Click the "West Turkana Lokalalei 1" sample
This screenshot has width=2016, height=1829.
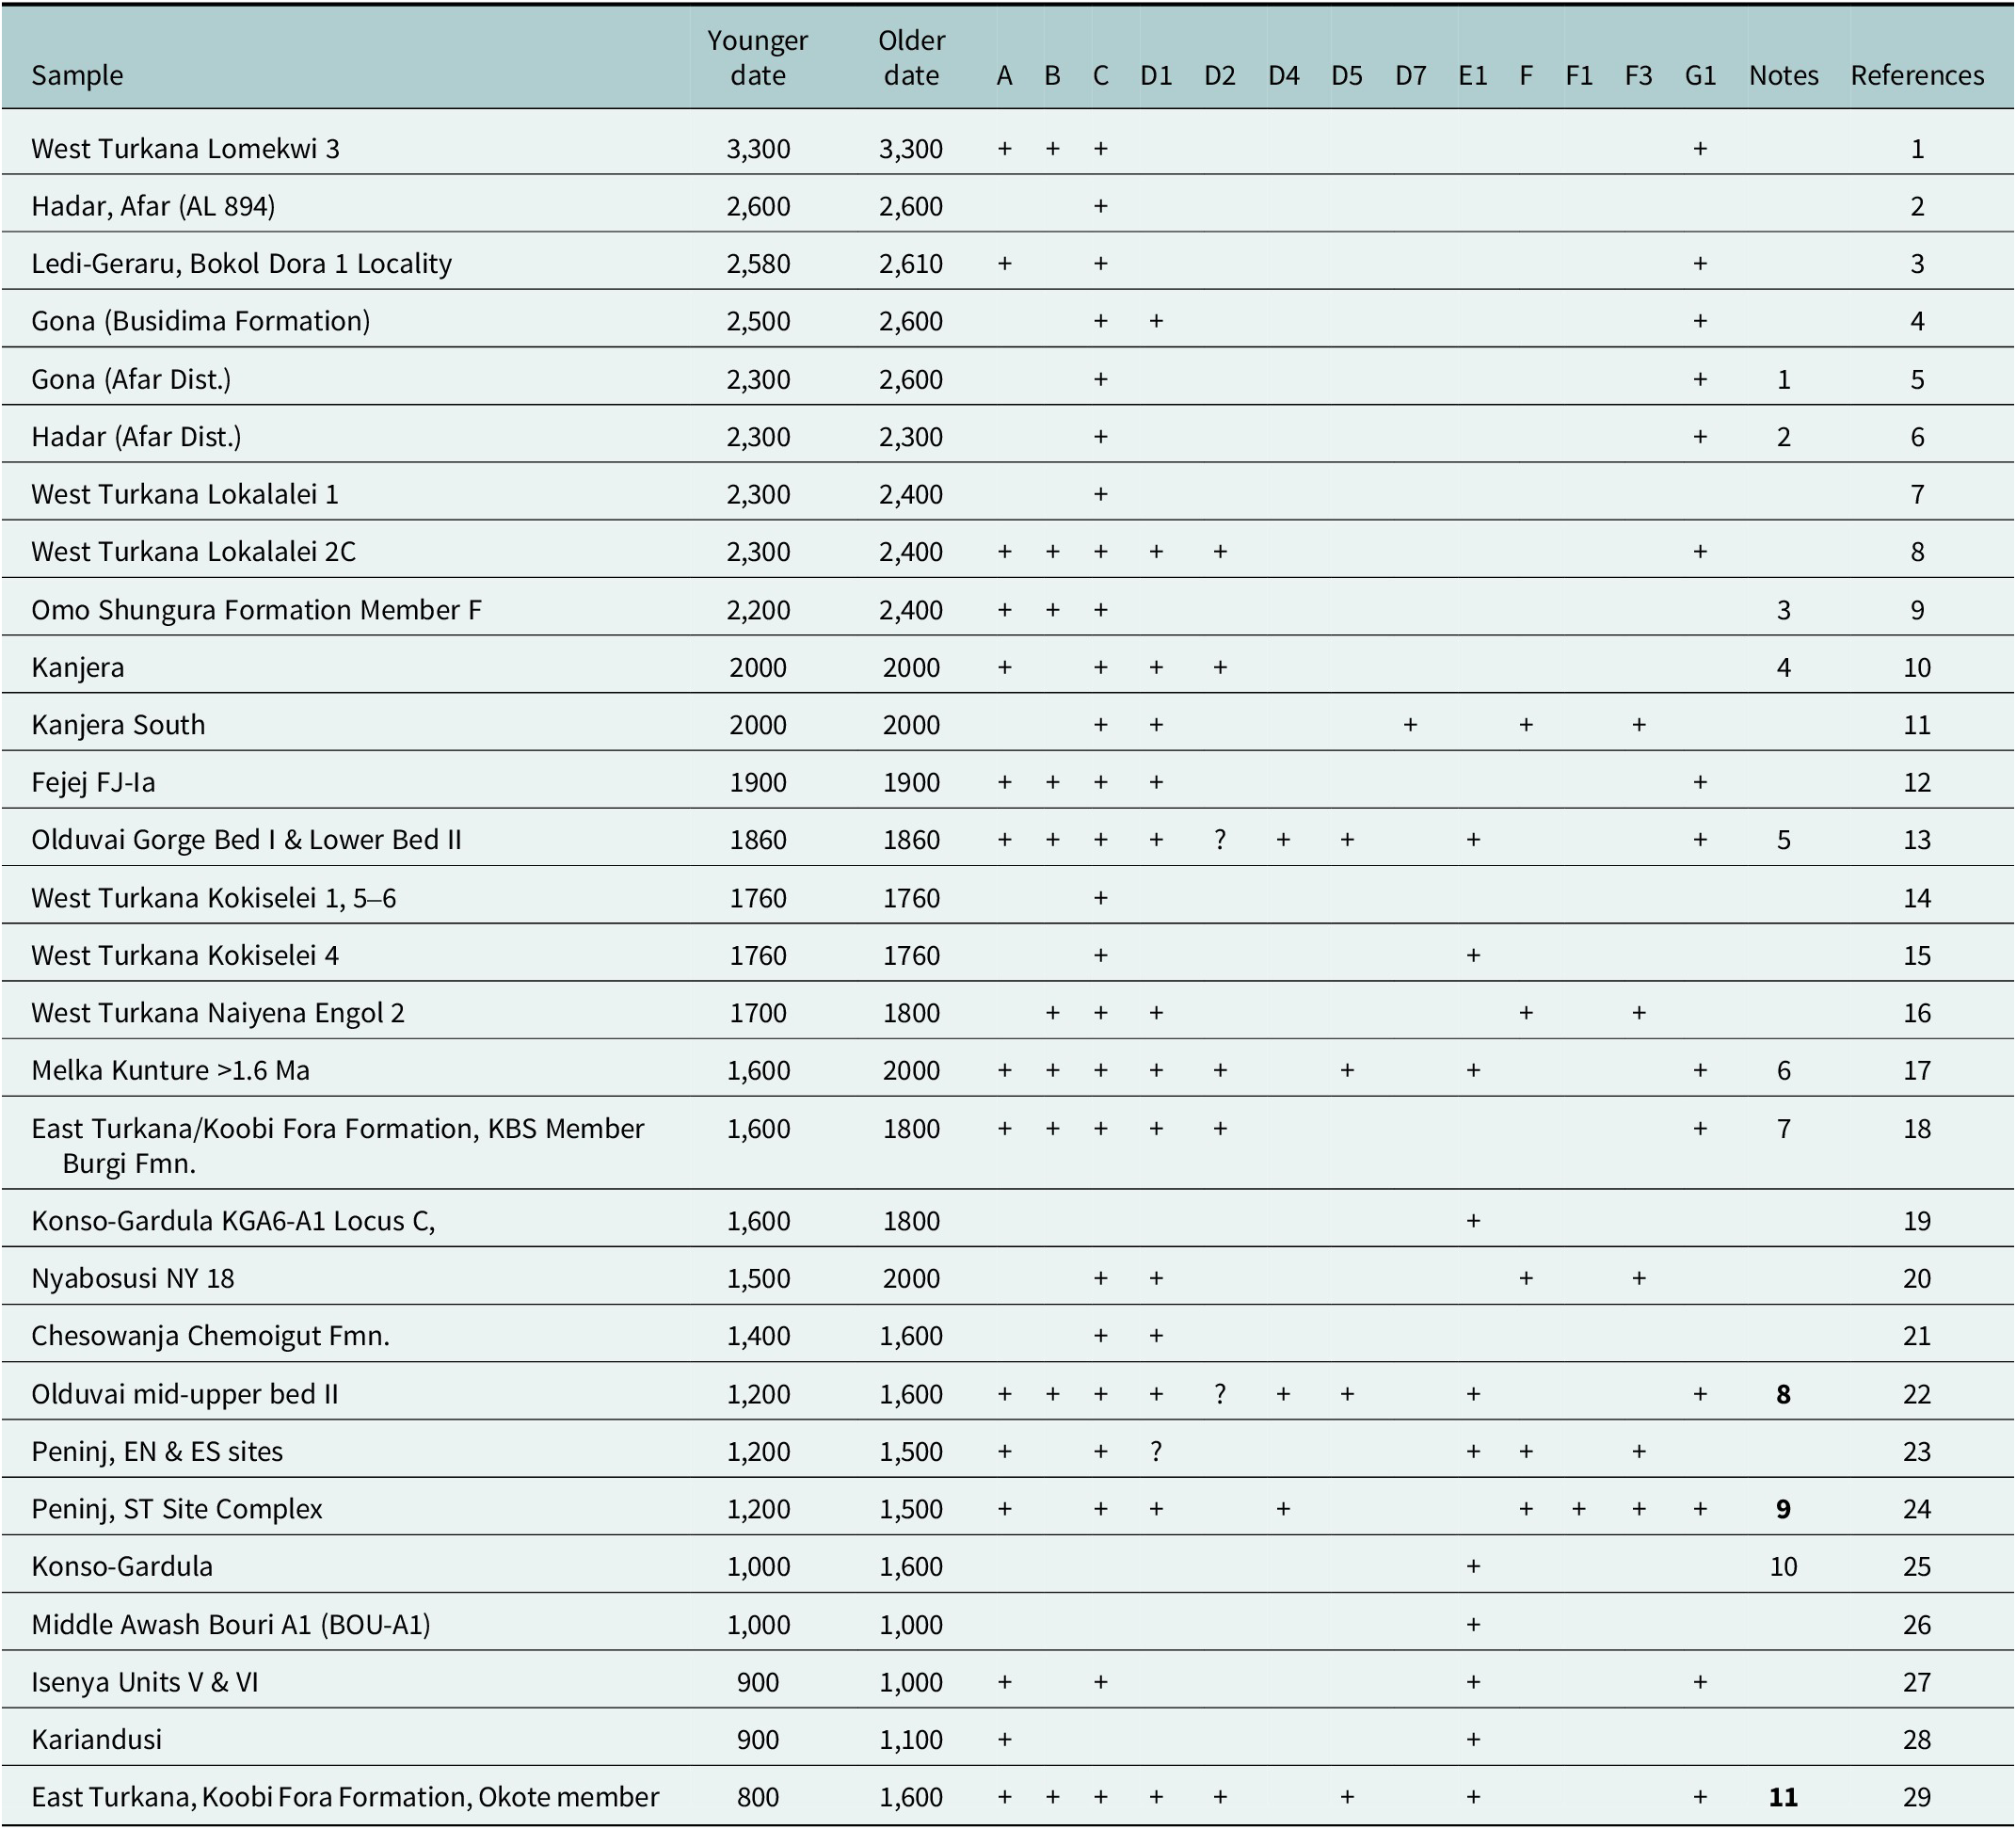coord(185,494)
